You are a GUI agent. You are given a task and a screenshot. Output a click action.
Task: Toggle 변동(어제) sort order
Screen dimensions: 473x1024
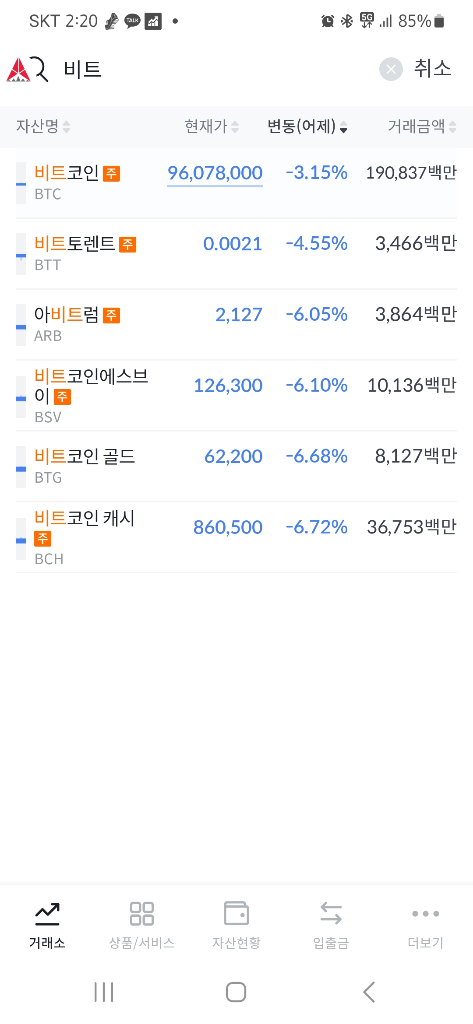coord(307,127)
